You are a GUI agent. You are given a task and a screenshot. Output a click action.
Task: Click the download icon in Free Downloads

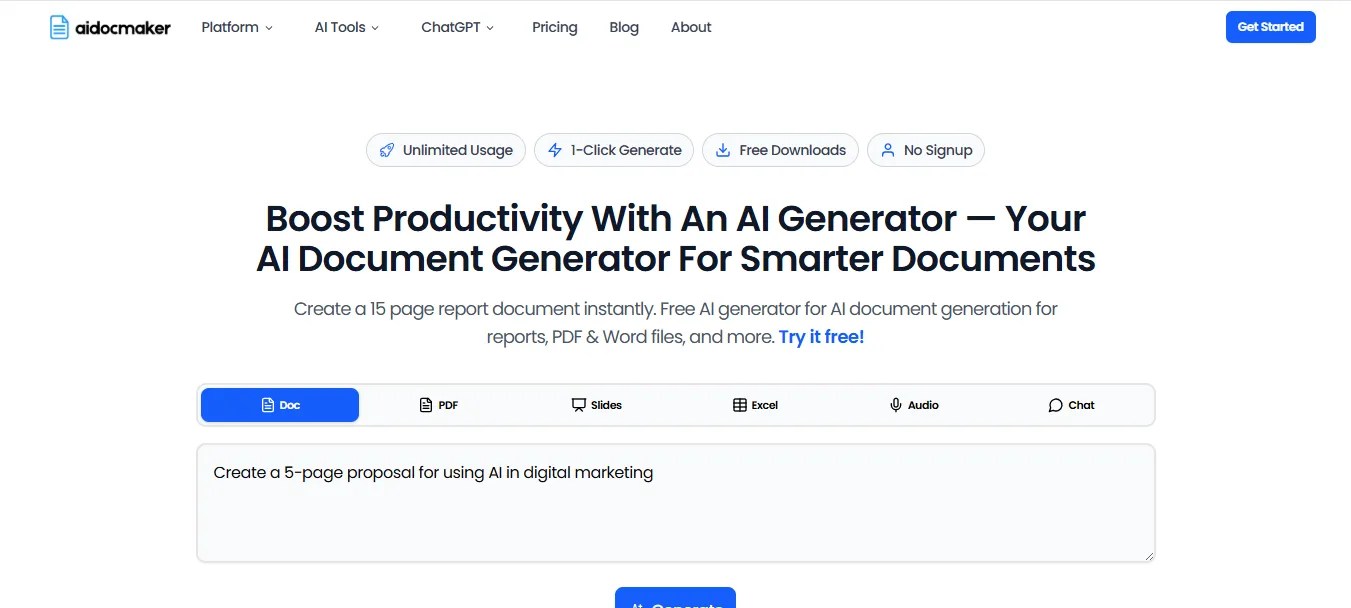tap(722, 150)
